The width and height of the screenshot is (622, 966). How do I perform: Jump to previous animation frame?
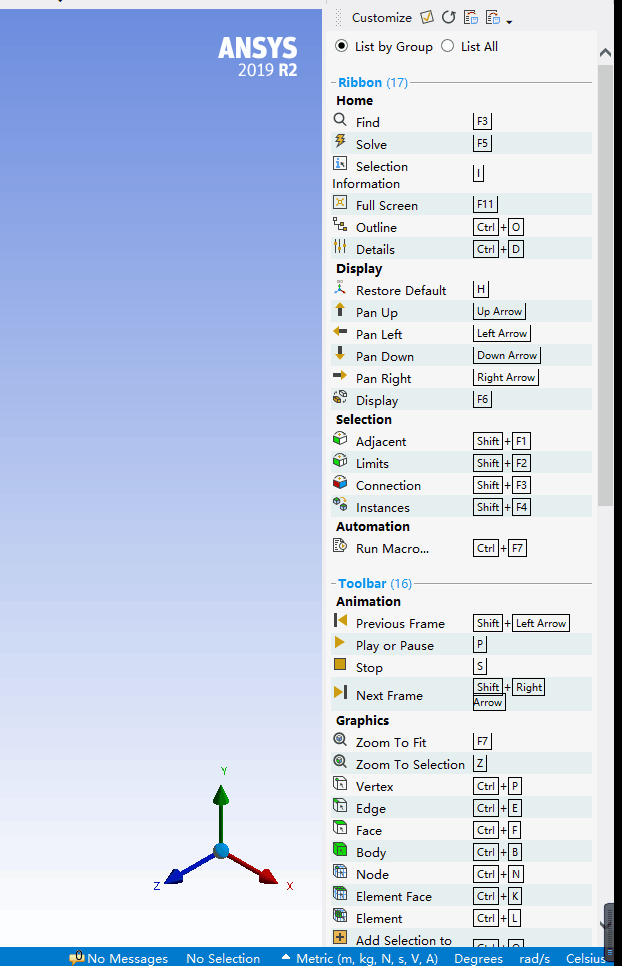[340, 620]
